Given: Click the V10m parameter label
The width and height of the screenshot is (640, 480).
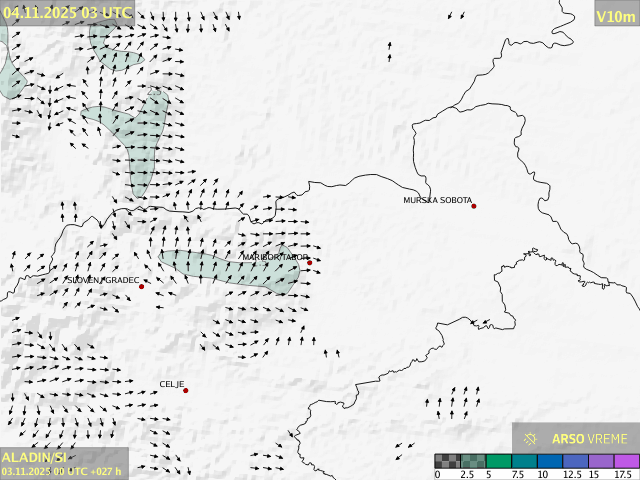Looking at the screenshot, I should click(615, 16).
